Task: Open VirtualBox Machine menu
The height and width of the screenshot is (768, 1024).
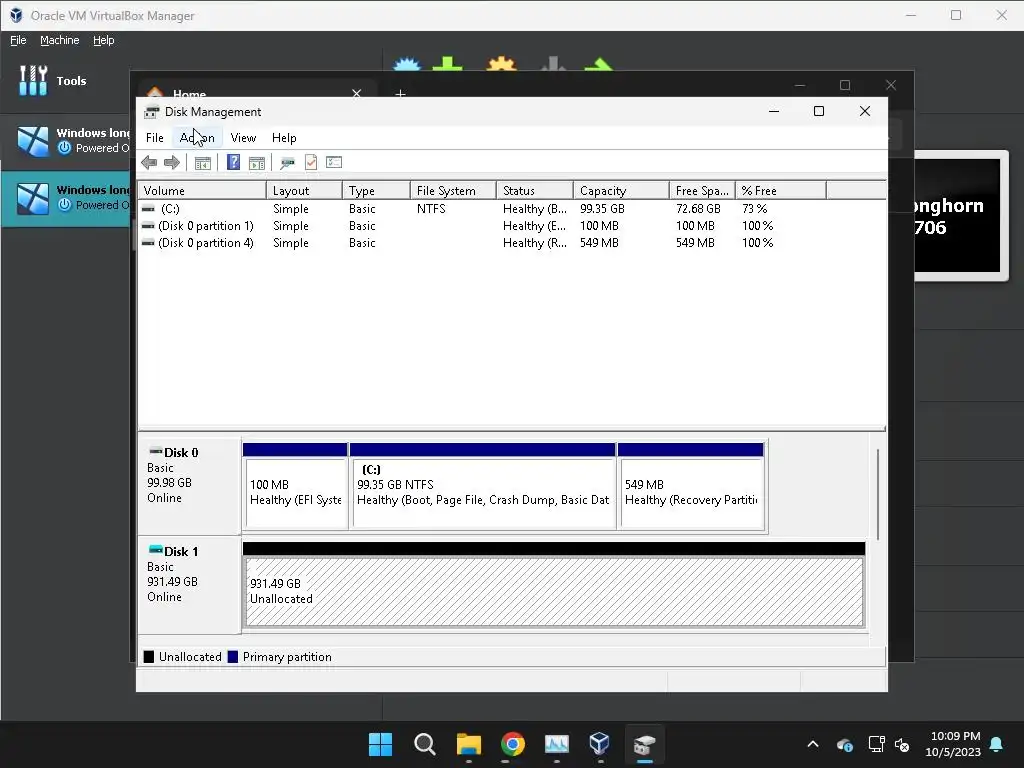Action: [59, 40]
